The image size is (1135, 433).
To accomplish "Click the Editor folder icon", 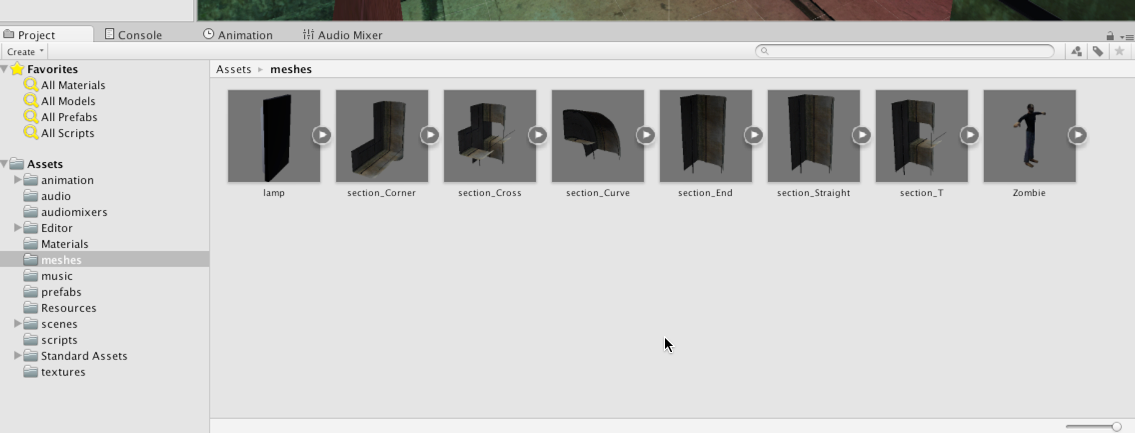I will click(30, 227).
